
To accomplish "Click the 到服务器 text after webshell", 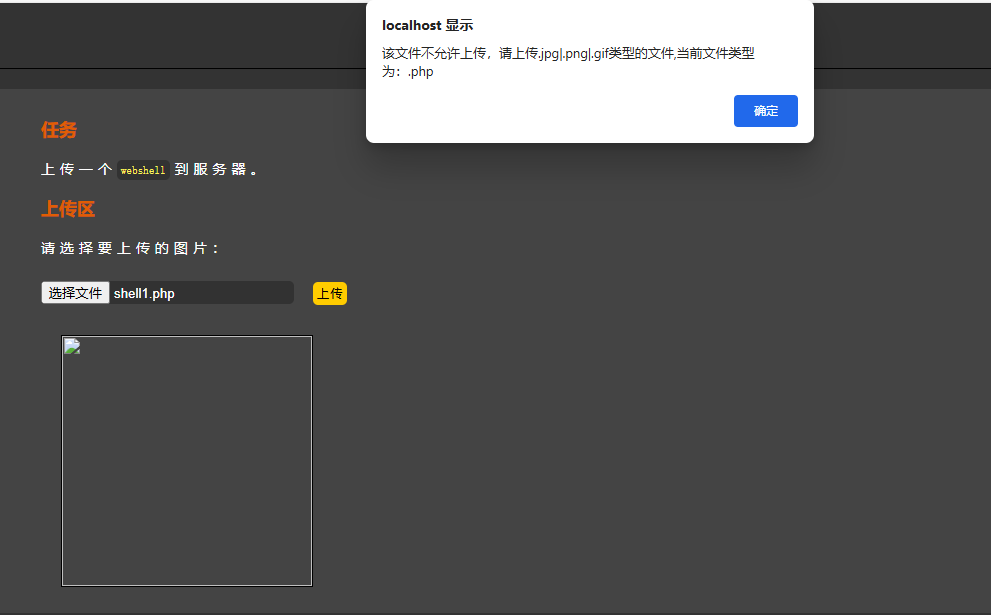I will point(216,169).
